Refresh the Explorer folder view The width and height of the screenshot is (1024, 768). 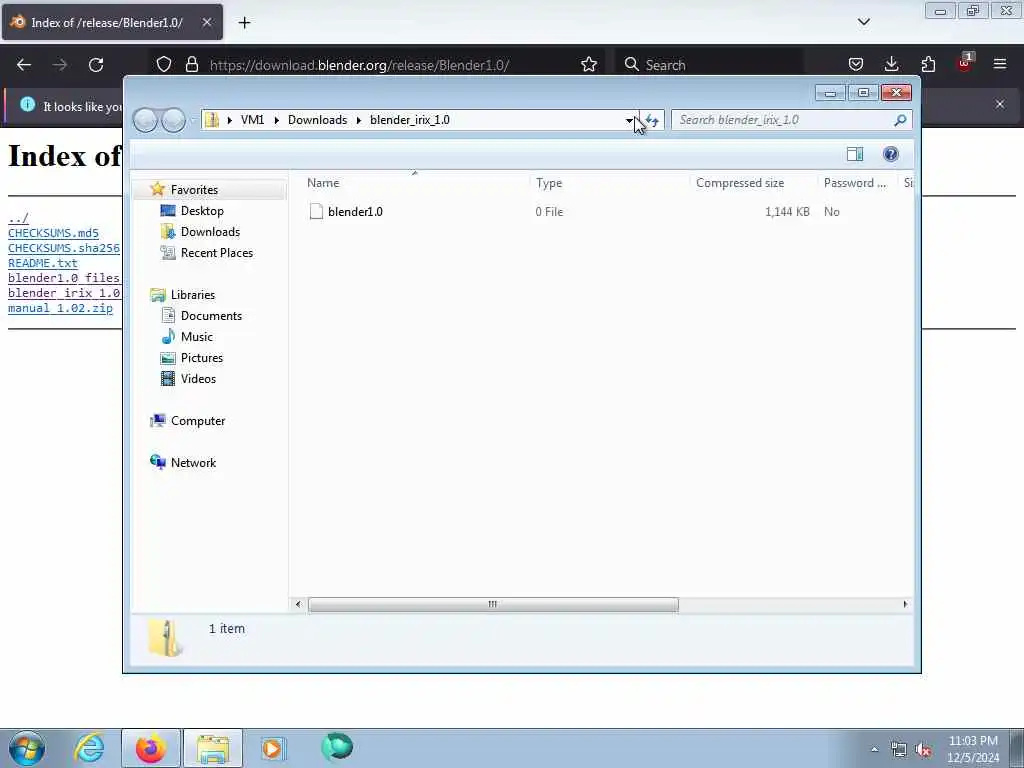pos(652,120)
